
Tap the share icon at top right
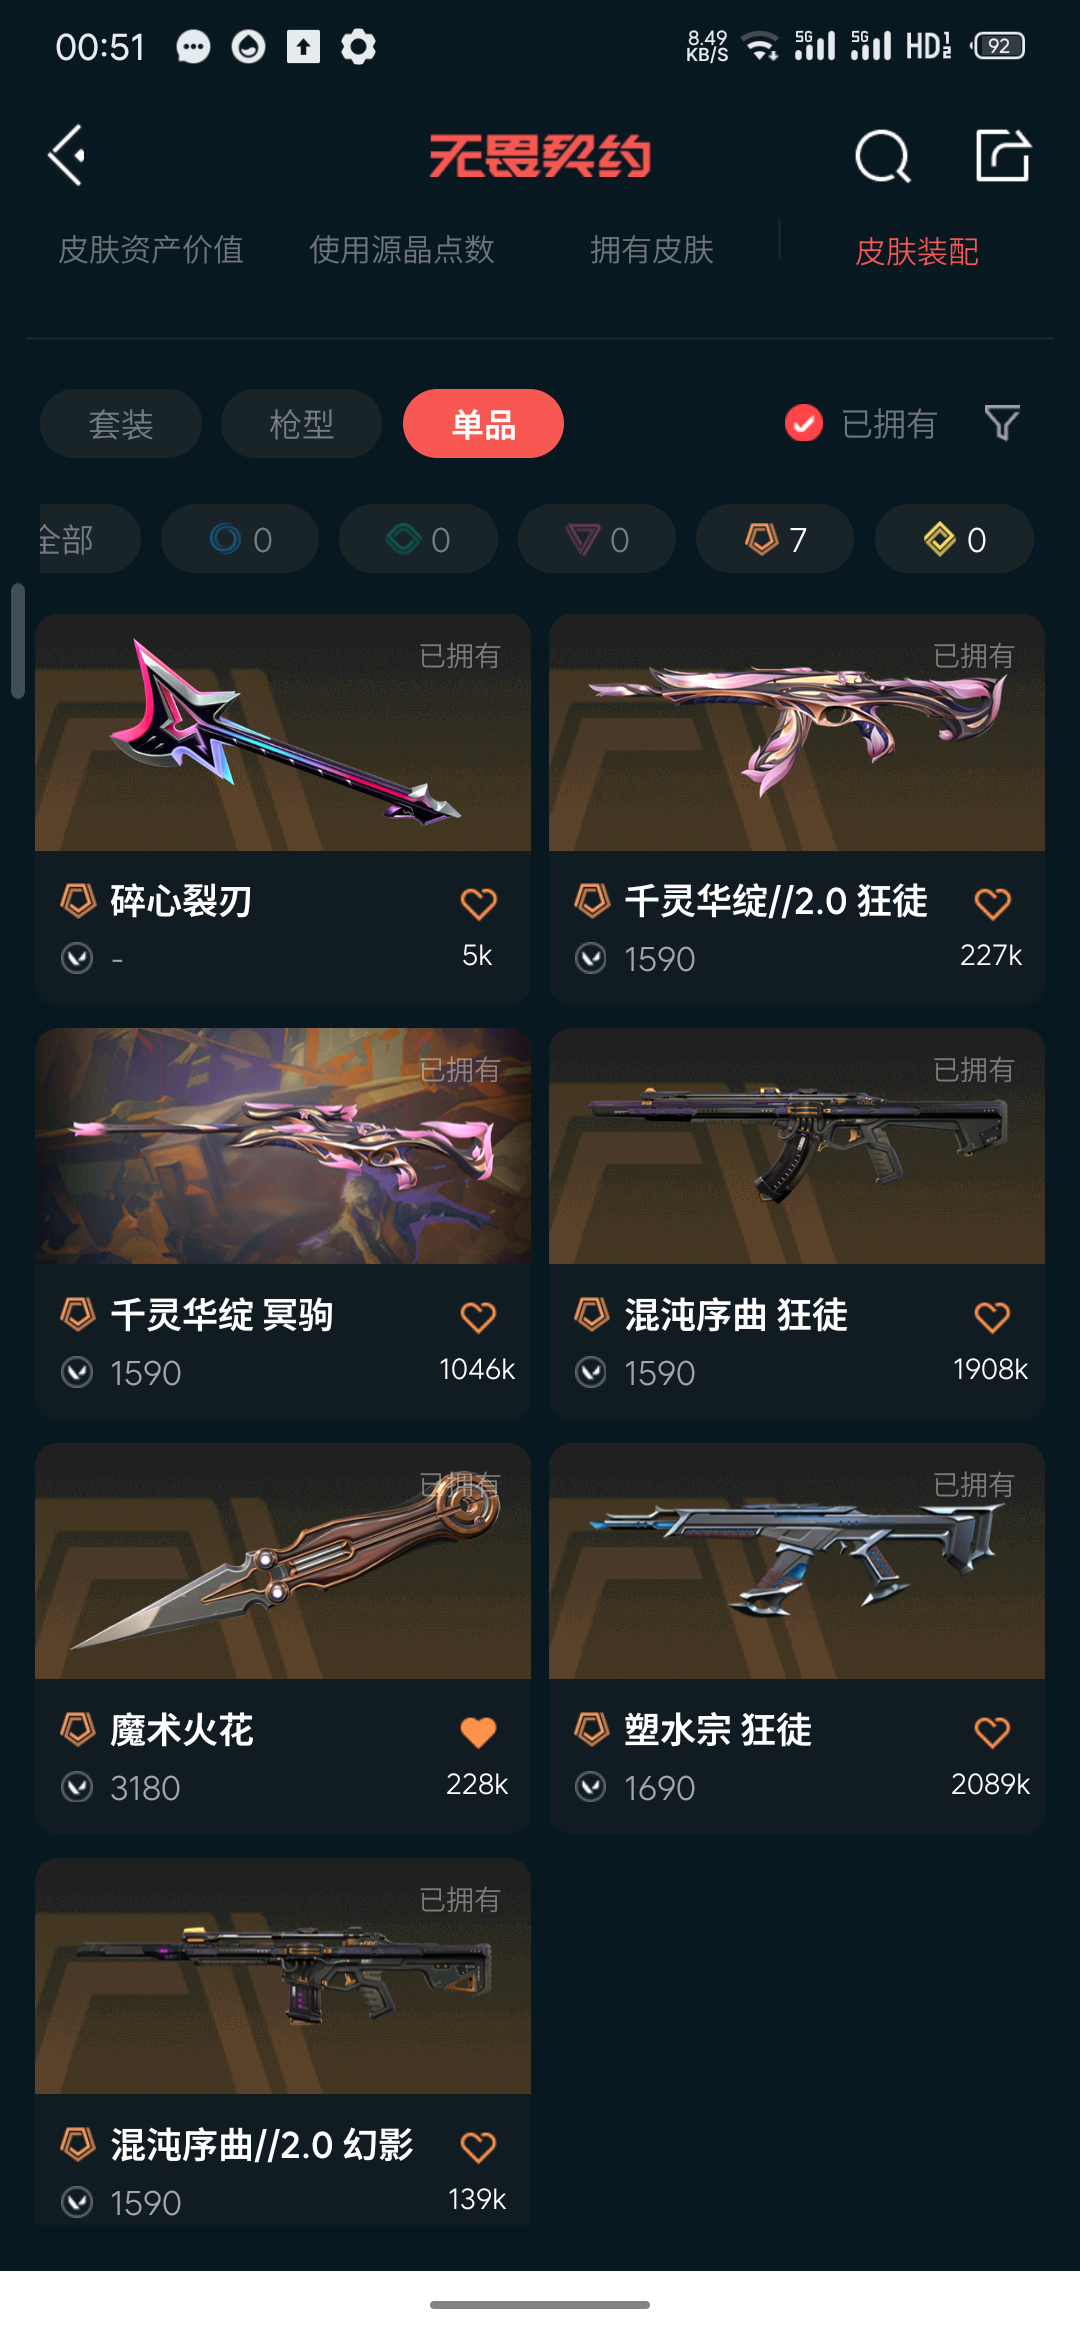tap(1002, 155)
